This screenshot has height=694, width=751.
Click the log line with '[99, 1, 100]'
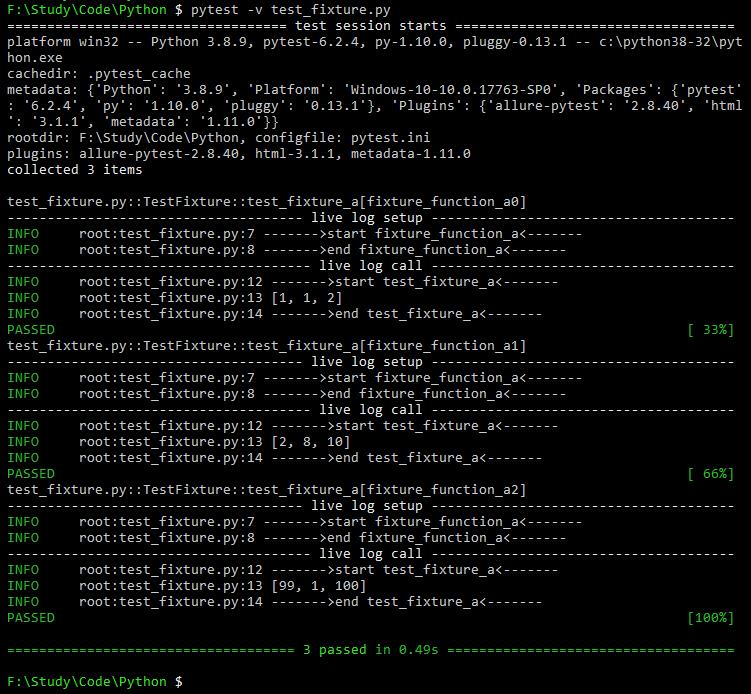[x=187, y=586]
